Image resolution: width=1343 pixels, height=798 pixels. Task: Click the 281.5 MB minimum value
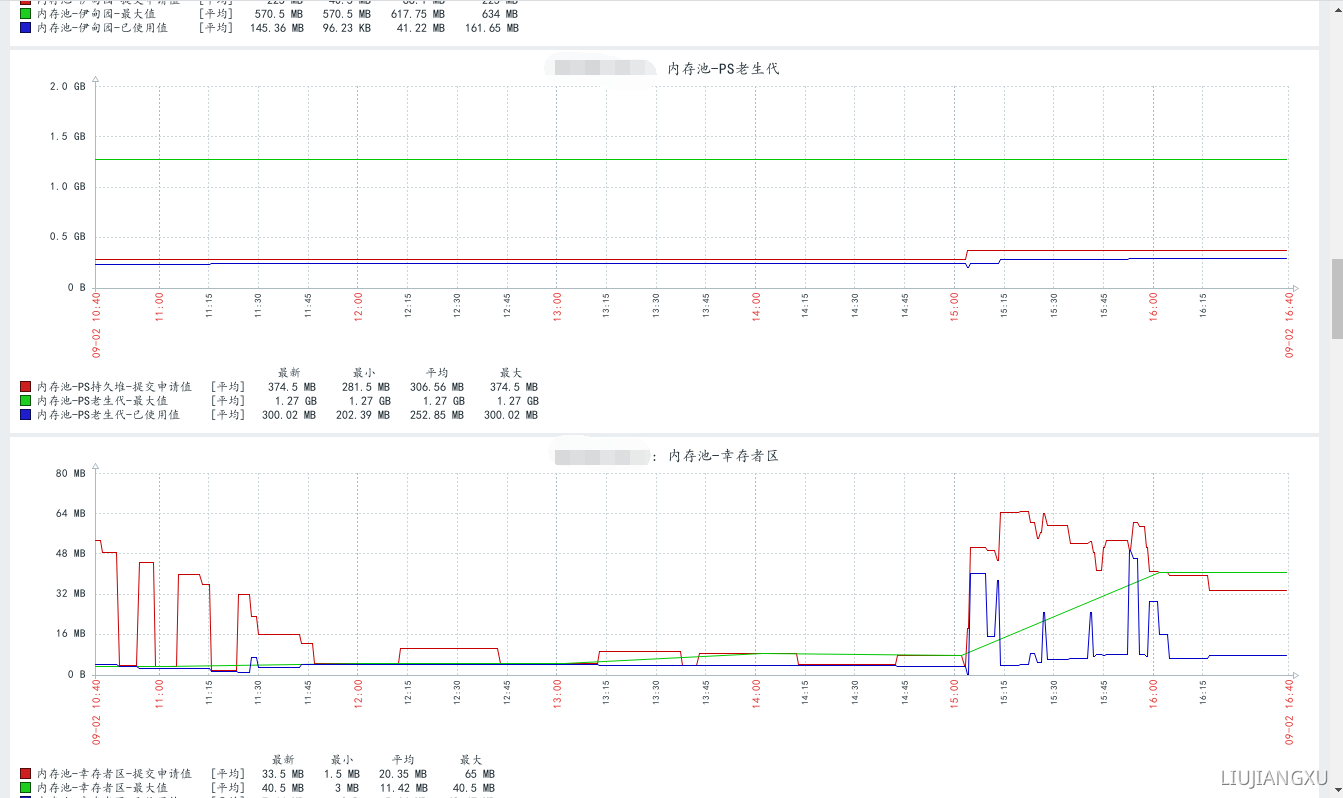(364, 387)
